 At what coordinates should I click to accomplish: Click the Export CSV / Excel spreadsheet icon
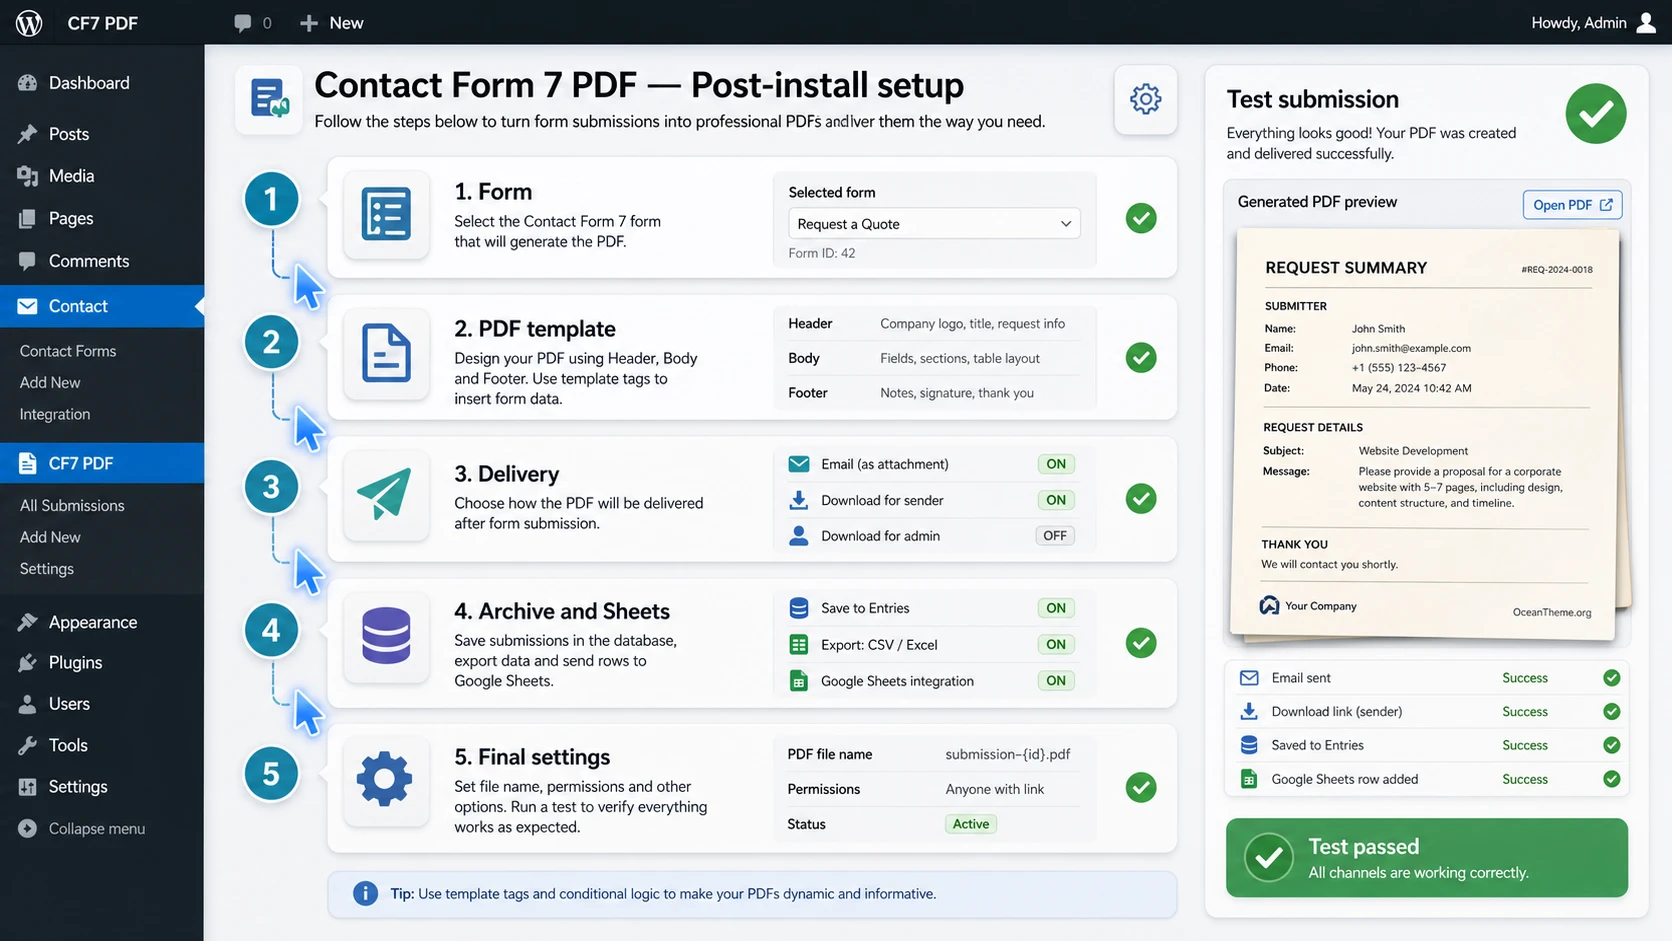click(799, 645)
